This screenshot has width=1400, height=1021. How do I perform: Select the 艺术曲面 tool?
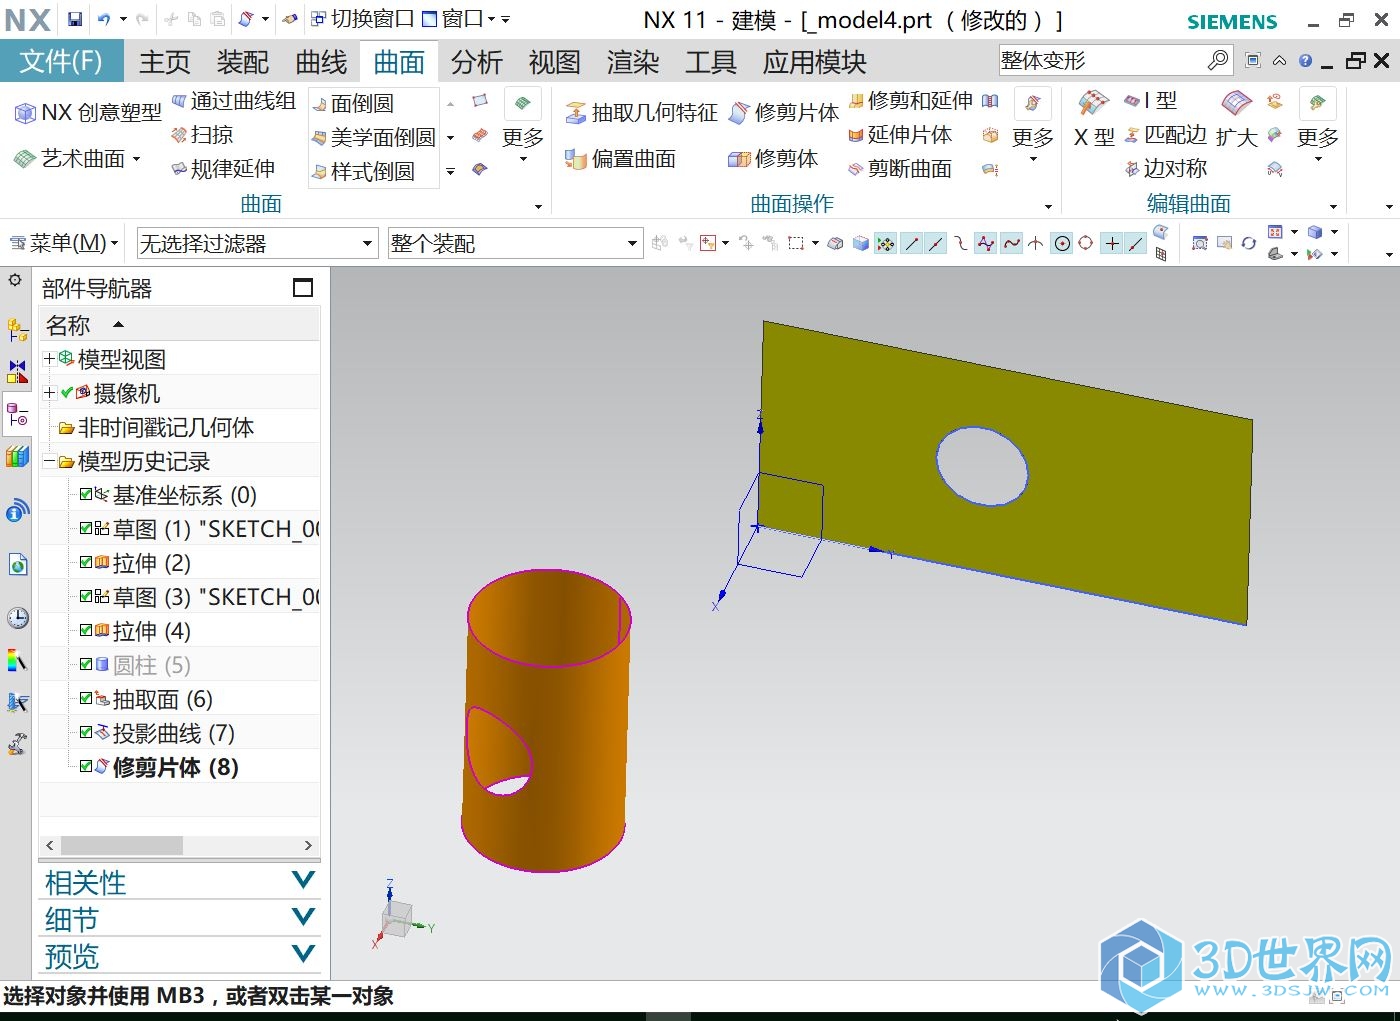click(x=76, y=158)
